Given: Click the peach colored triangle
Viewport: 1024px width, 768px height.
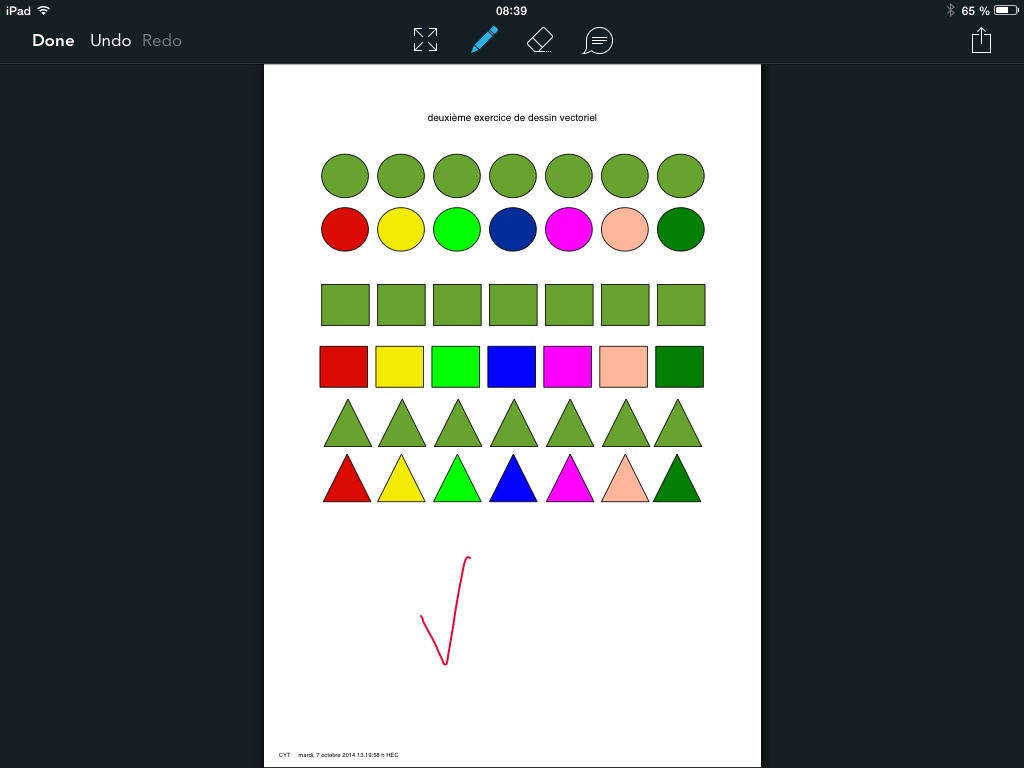Looking at the screenshot, I should pyautogui.click(x=625, y=480).
